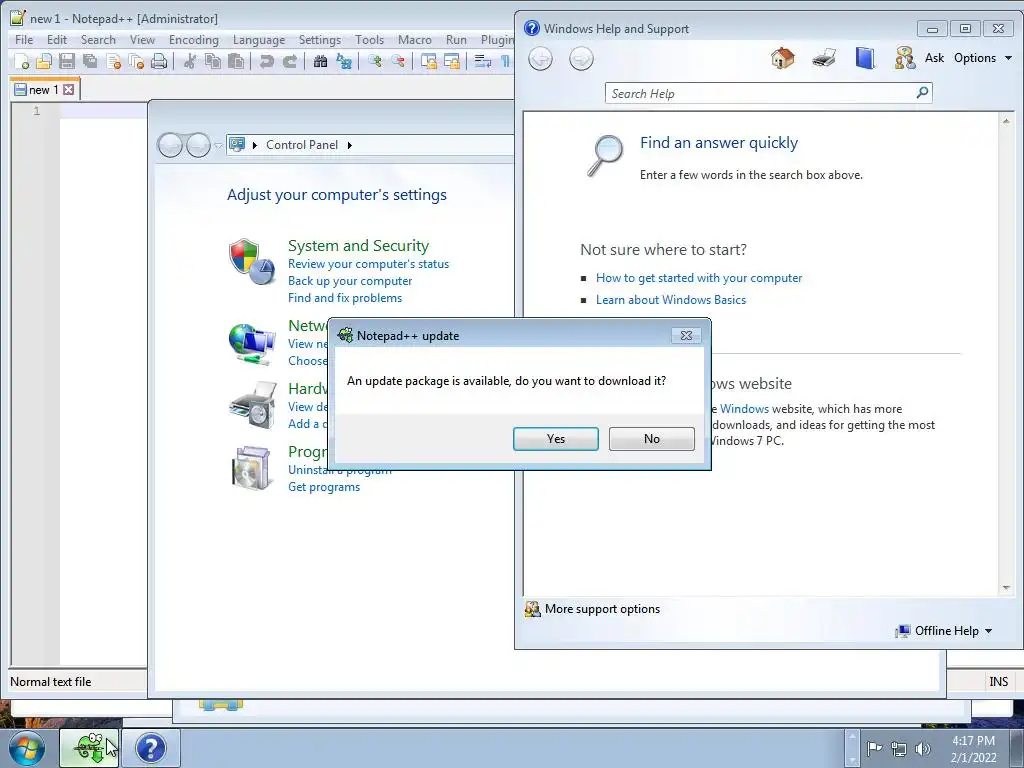The width and height of the screenshot is (1024, 768).
Task: Toggle Word wrap icon in Notepad++ toolbar
Action: click(483, 61)
